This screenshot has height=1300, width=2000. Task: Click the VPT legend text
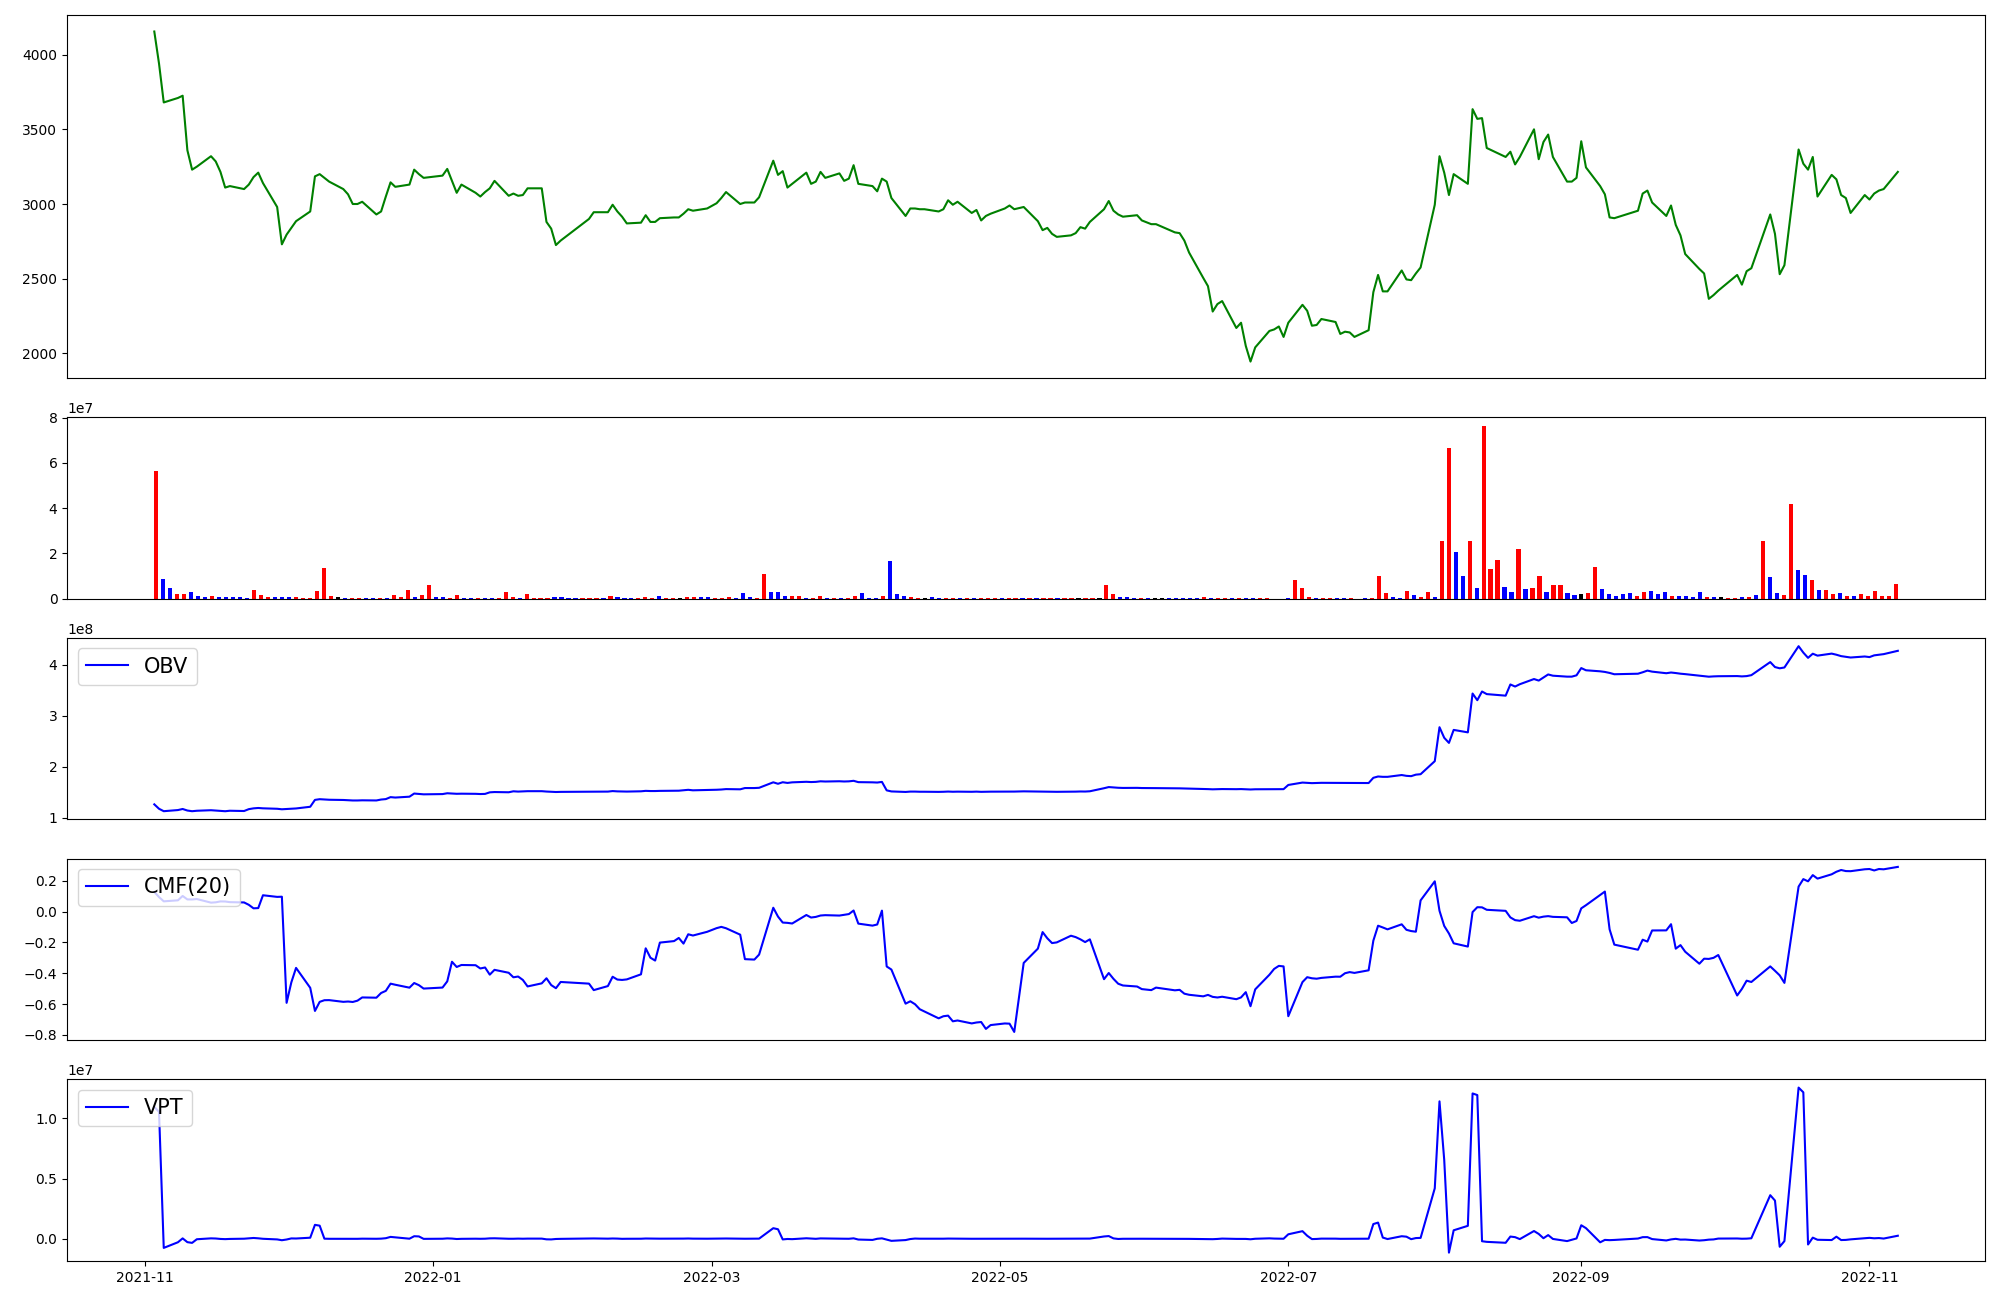[163, 1107]
